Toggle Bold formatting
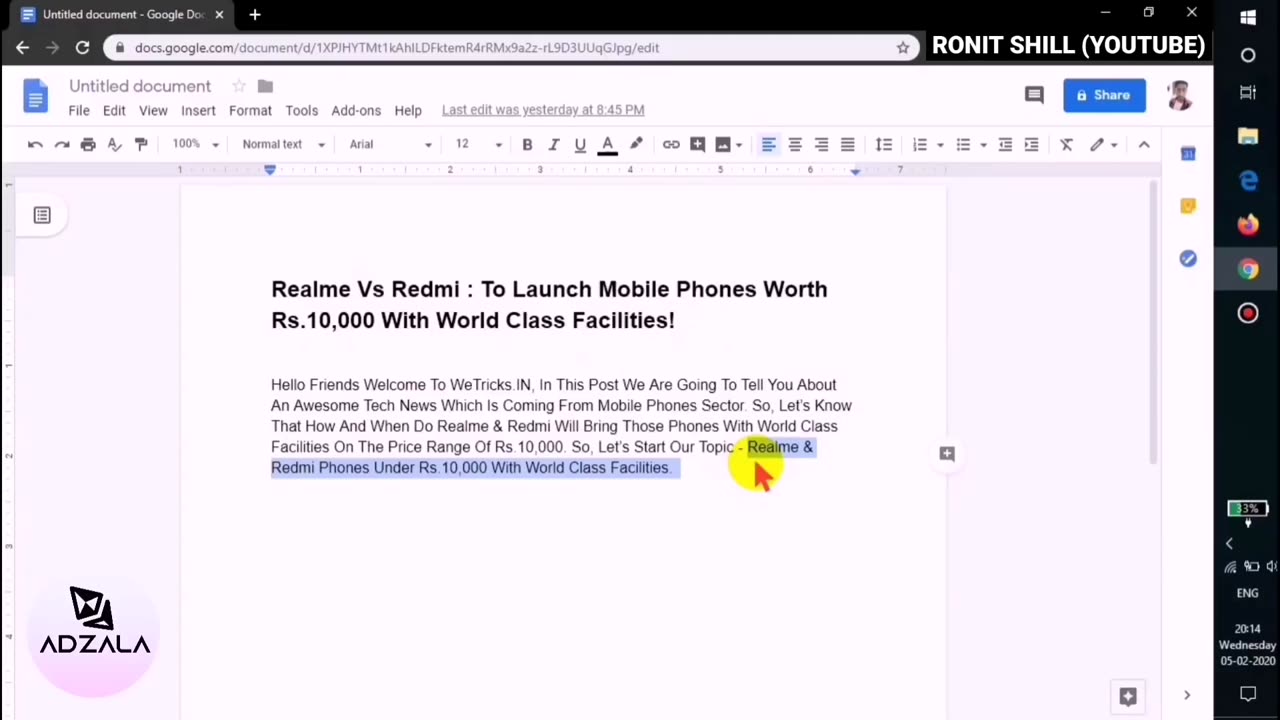The image size is (1280, 720). [527, 145]
